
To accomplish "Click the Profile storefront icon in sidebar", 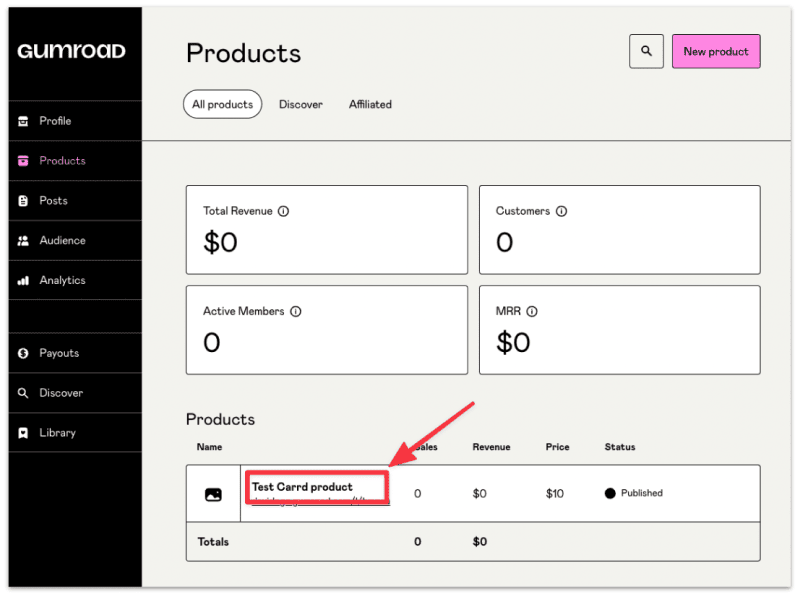I will 23,121.
